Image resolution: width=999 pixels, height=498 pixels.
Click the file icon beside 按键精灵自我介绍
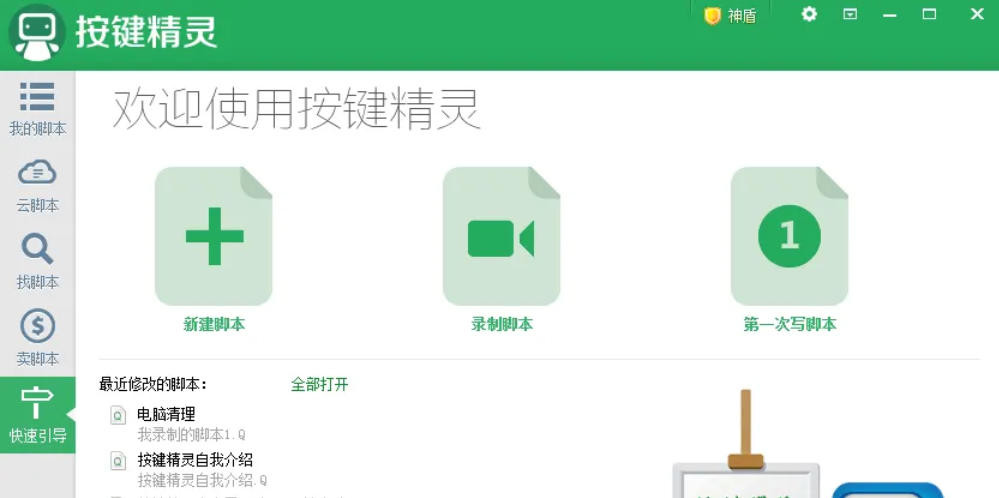pyautogui.click(x=118, y=461)
